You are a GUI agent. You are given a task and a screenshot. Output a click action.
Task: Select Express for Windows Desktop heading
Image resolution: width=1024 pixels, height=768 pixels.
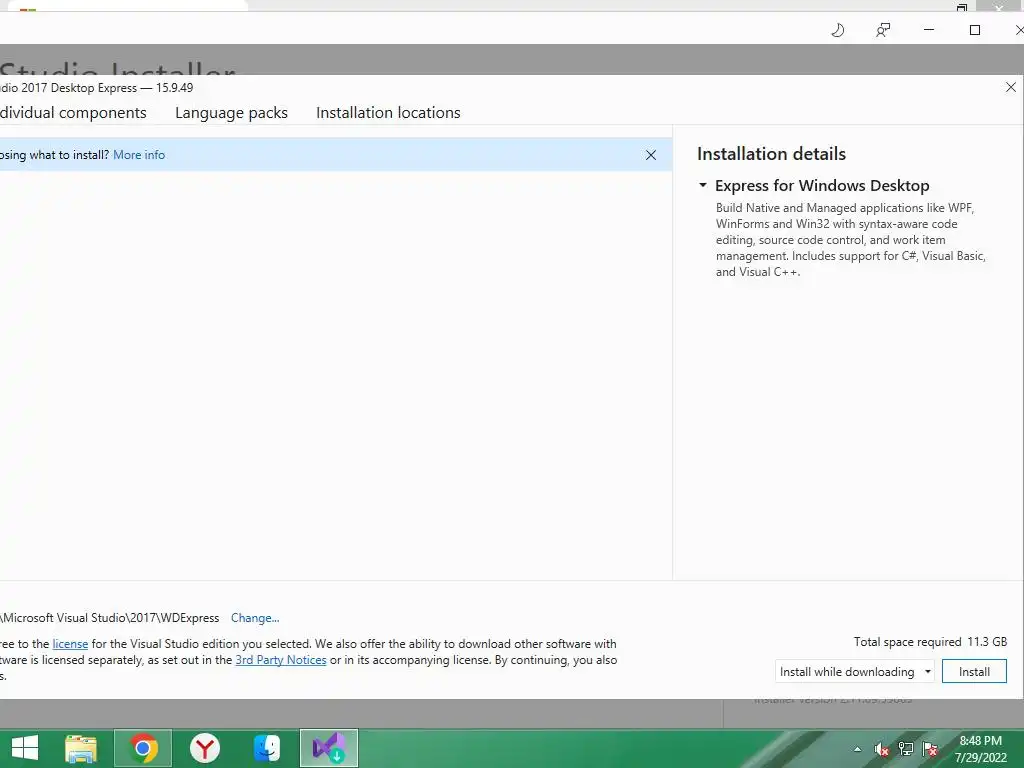tap(822, 185)
